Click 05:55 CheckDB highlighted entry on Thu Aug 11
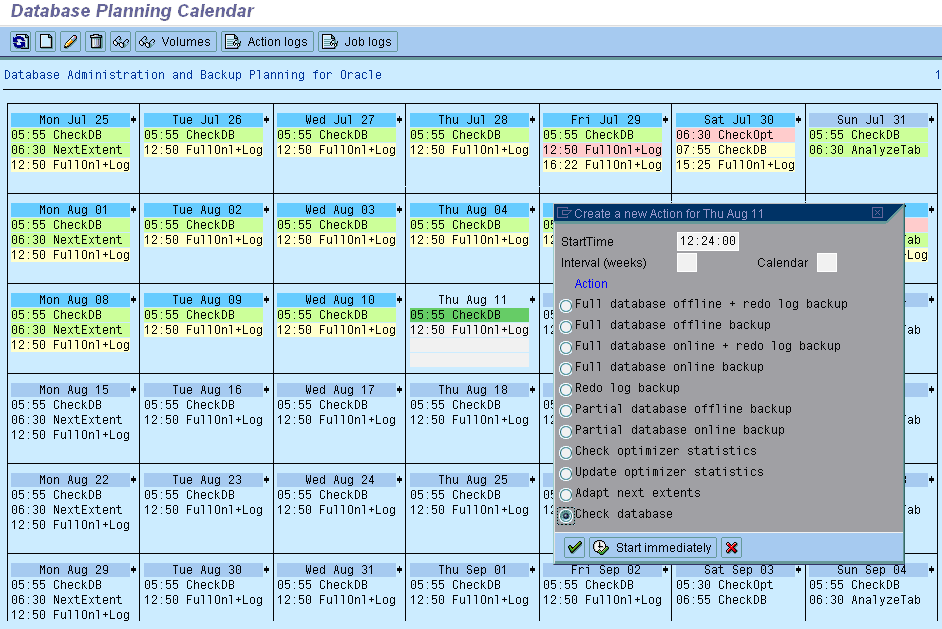This screenshot has width=942, height=629. tap(469, 315)
